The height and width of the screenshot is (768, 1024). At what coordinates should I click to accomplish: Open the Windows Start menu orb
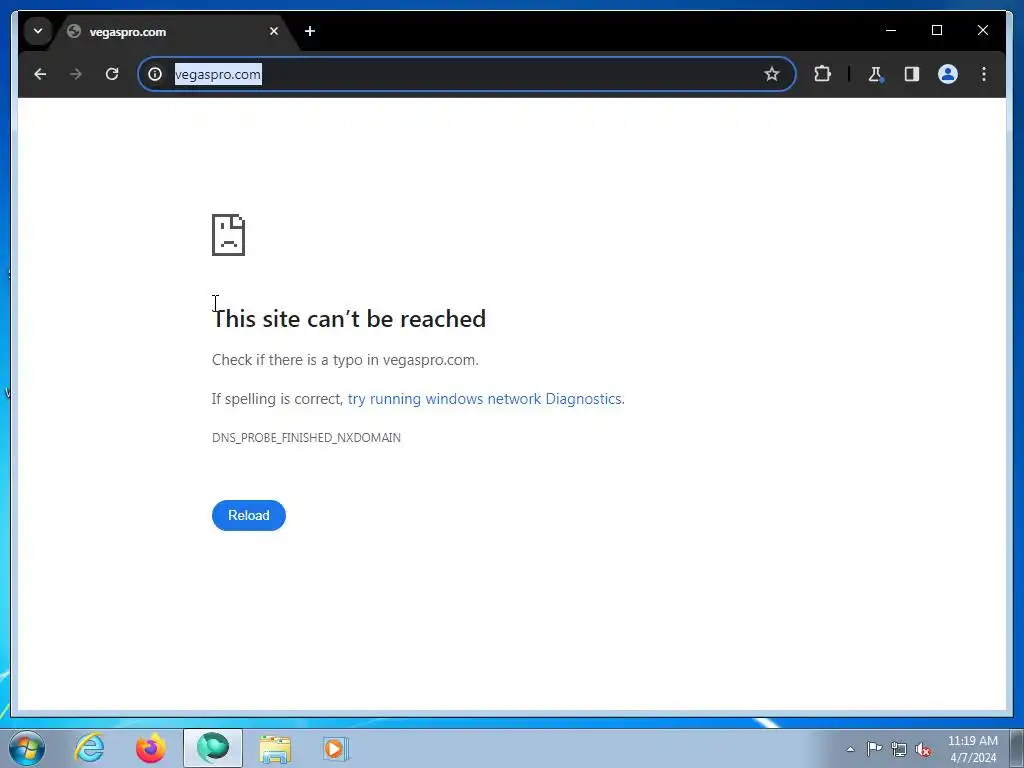27,748
